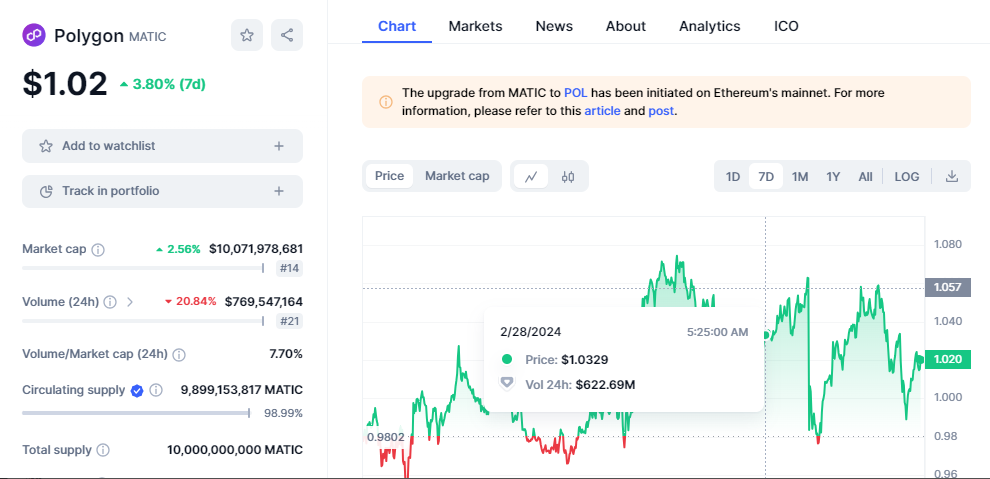This screenshot has width=990, height=479.
Task: Open Volume (24h) info icon
Action: pyautogui.click(x=110, y=302)
